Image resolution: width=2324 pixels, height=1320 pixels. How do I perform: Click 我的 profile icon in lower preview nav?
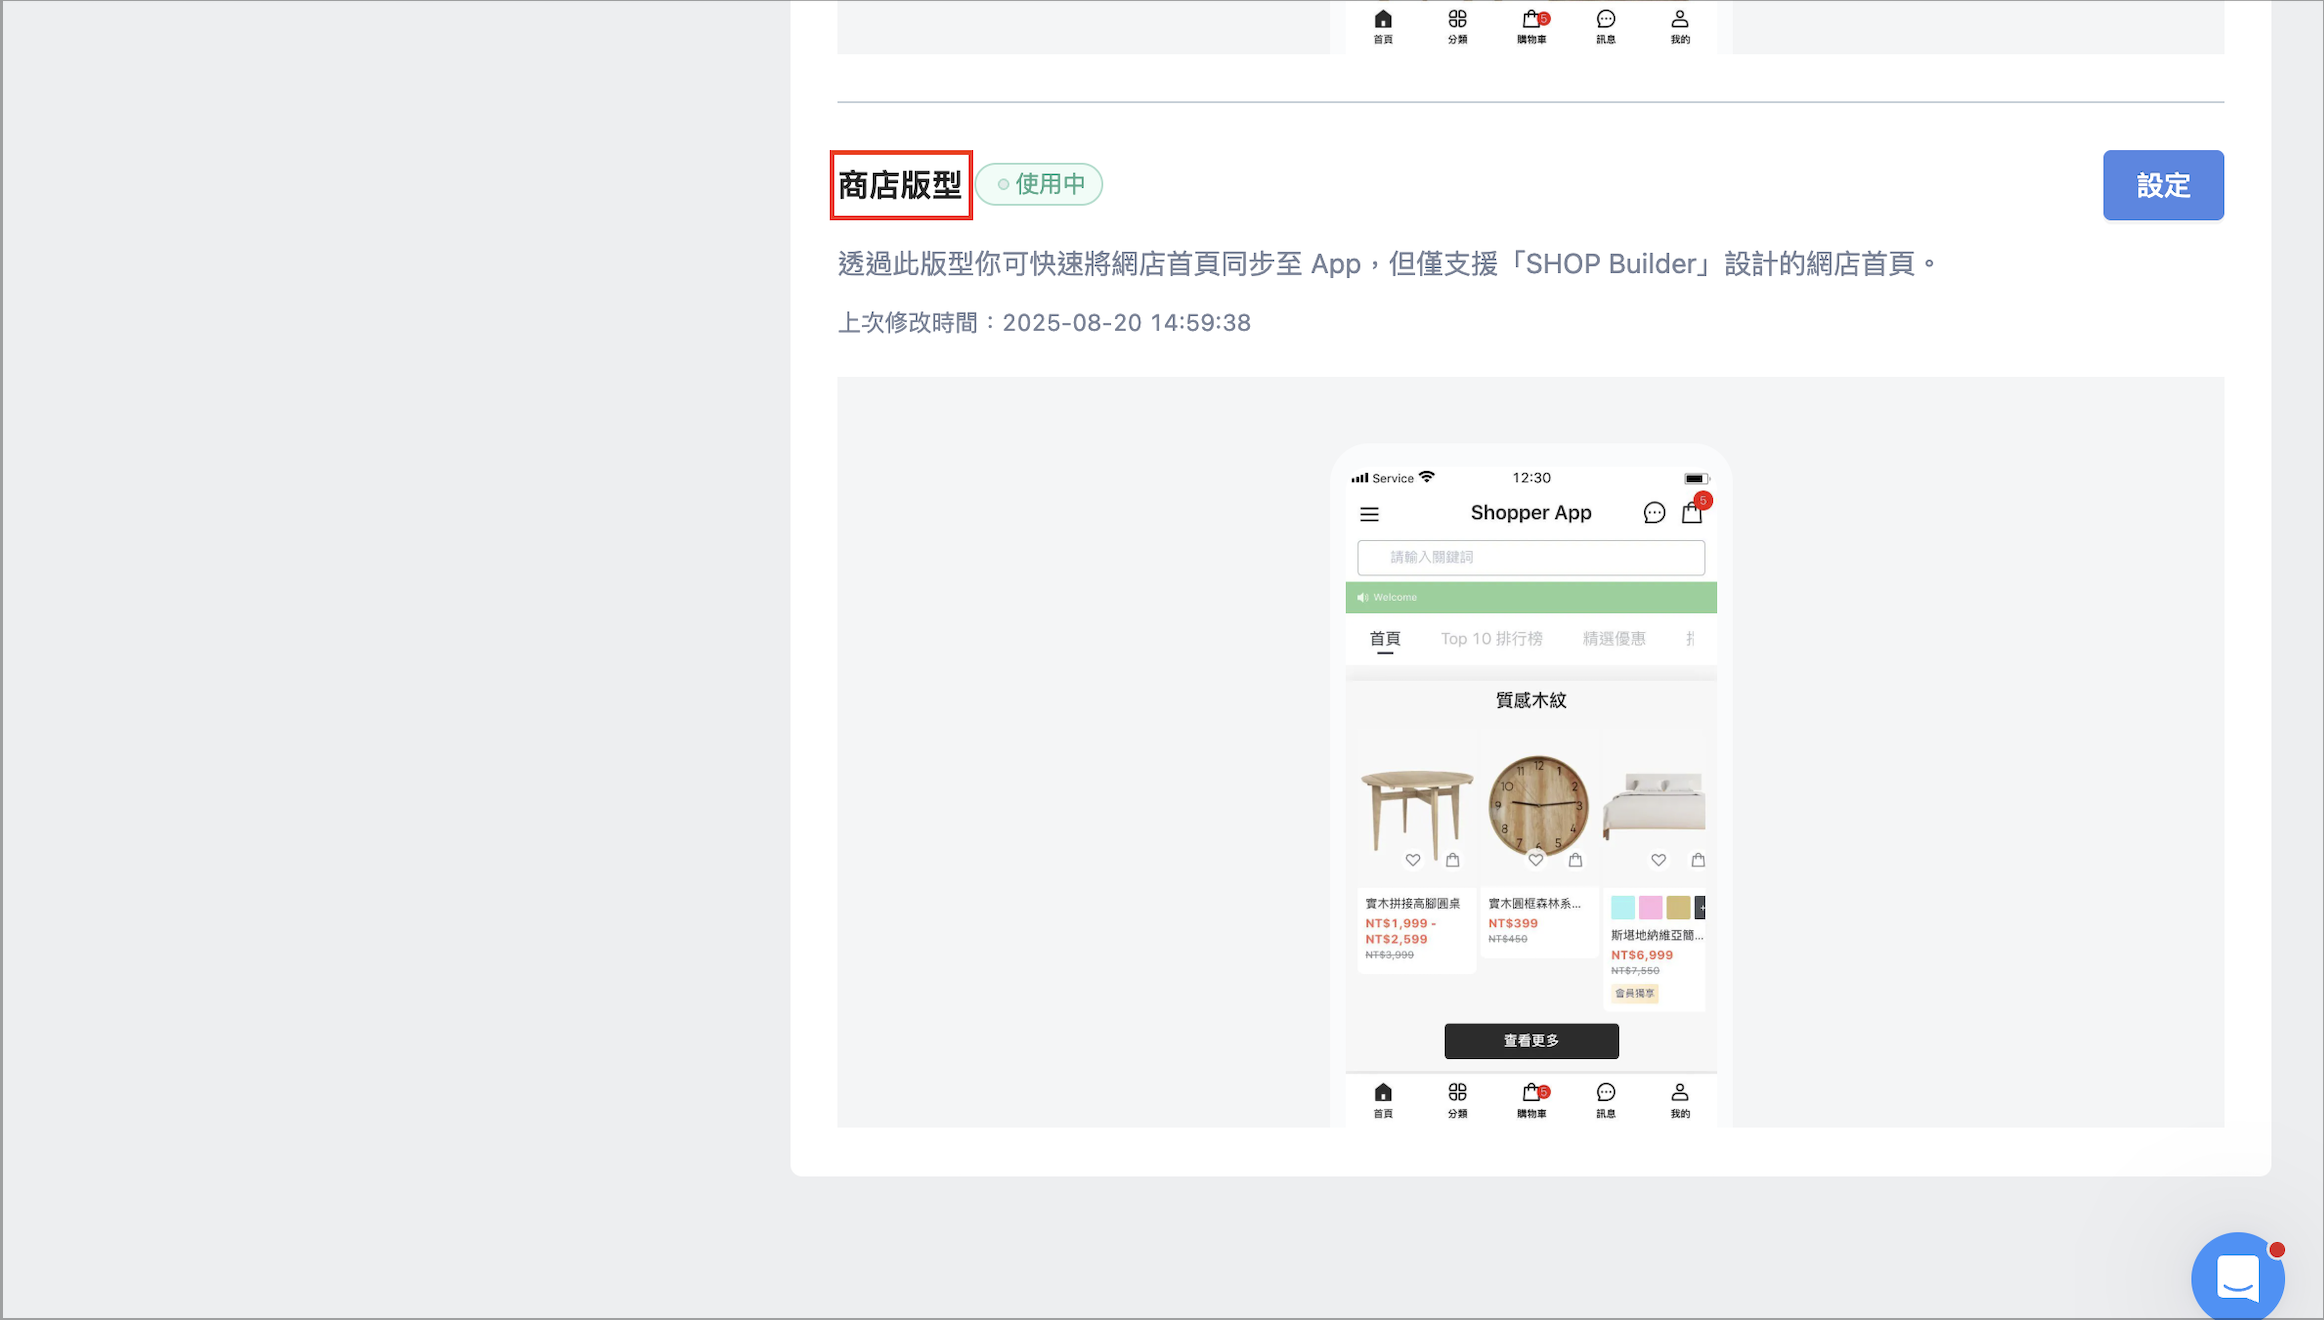click(1680, 1100)
